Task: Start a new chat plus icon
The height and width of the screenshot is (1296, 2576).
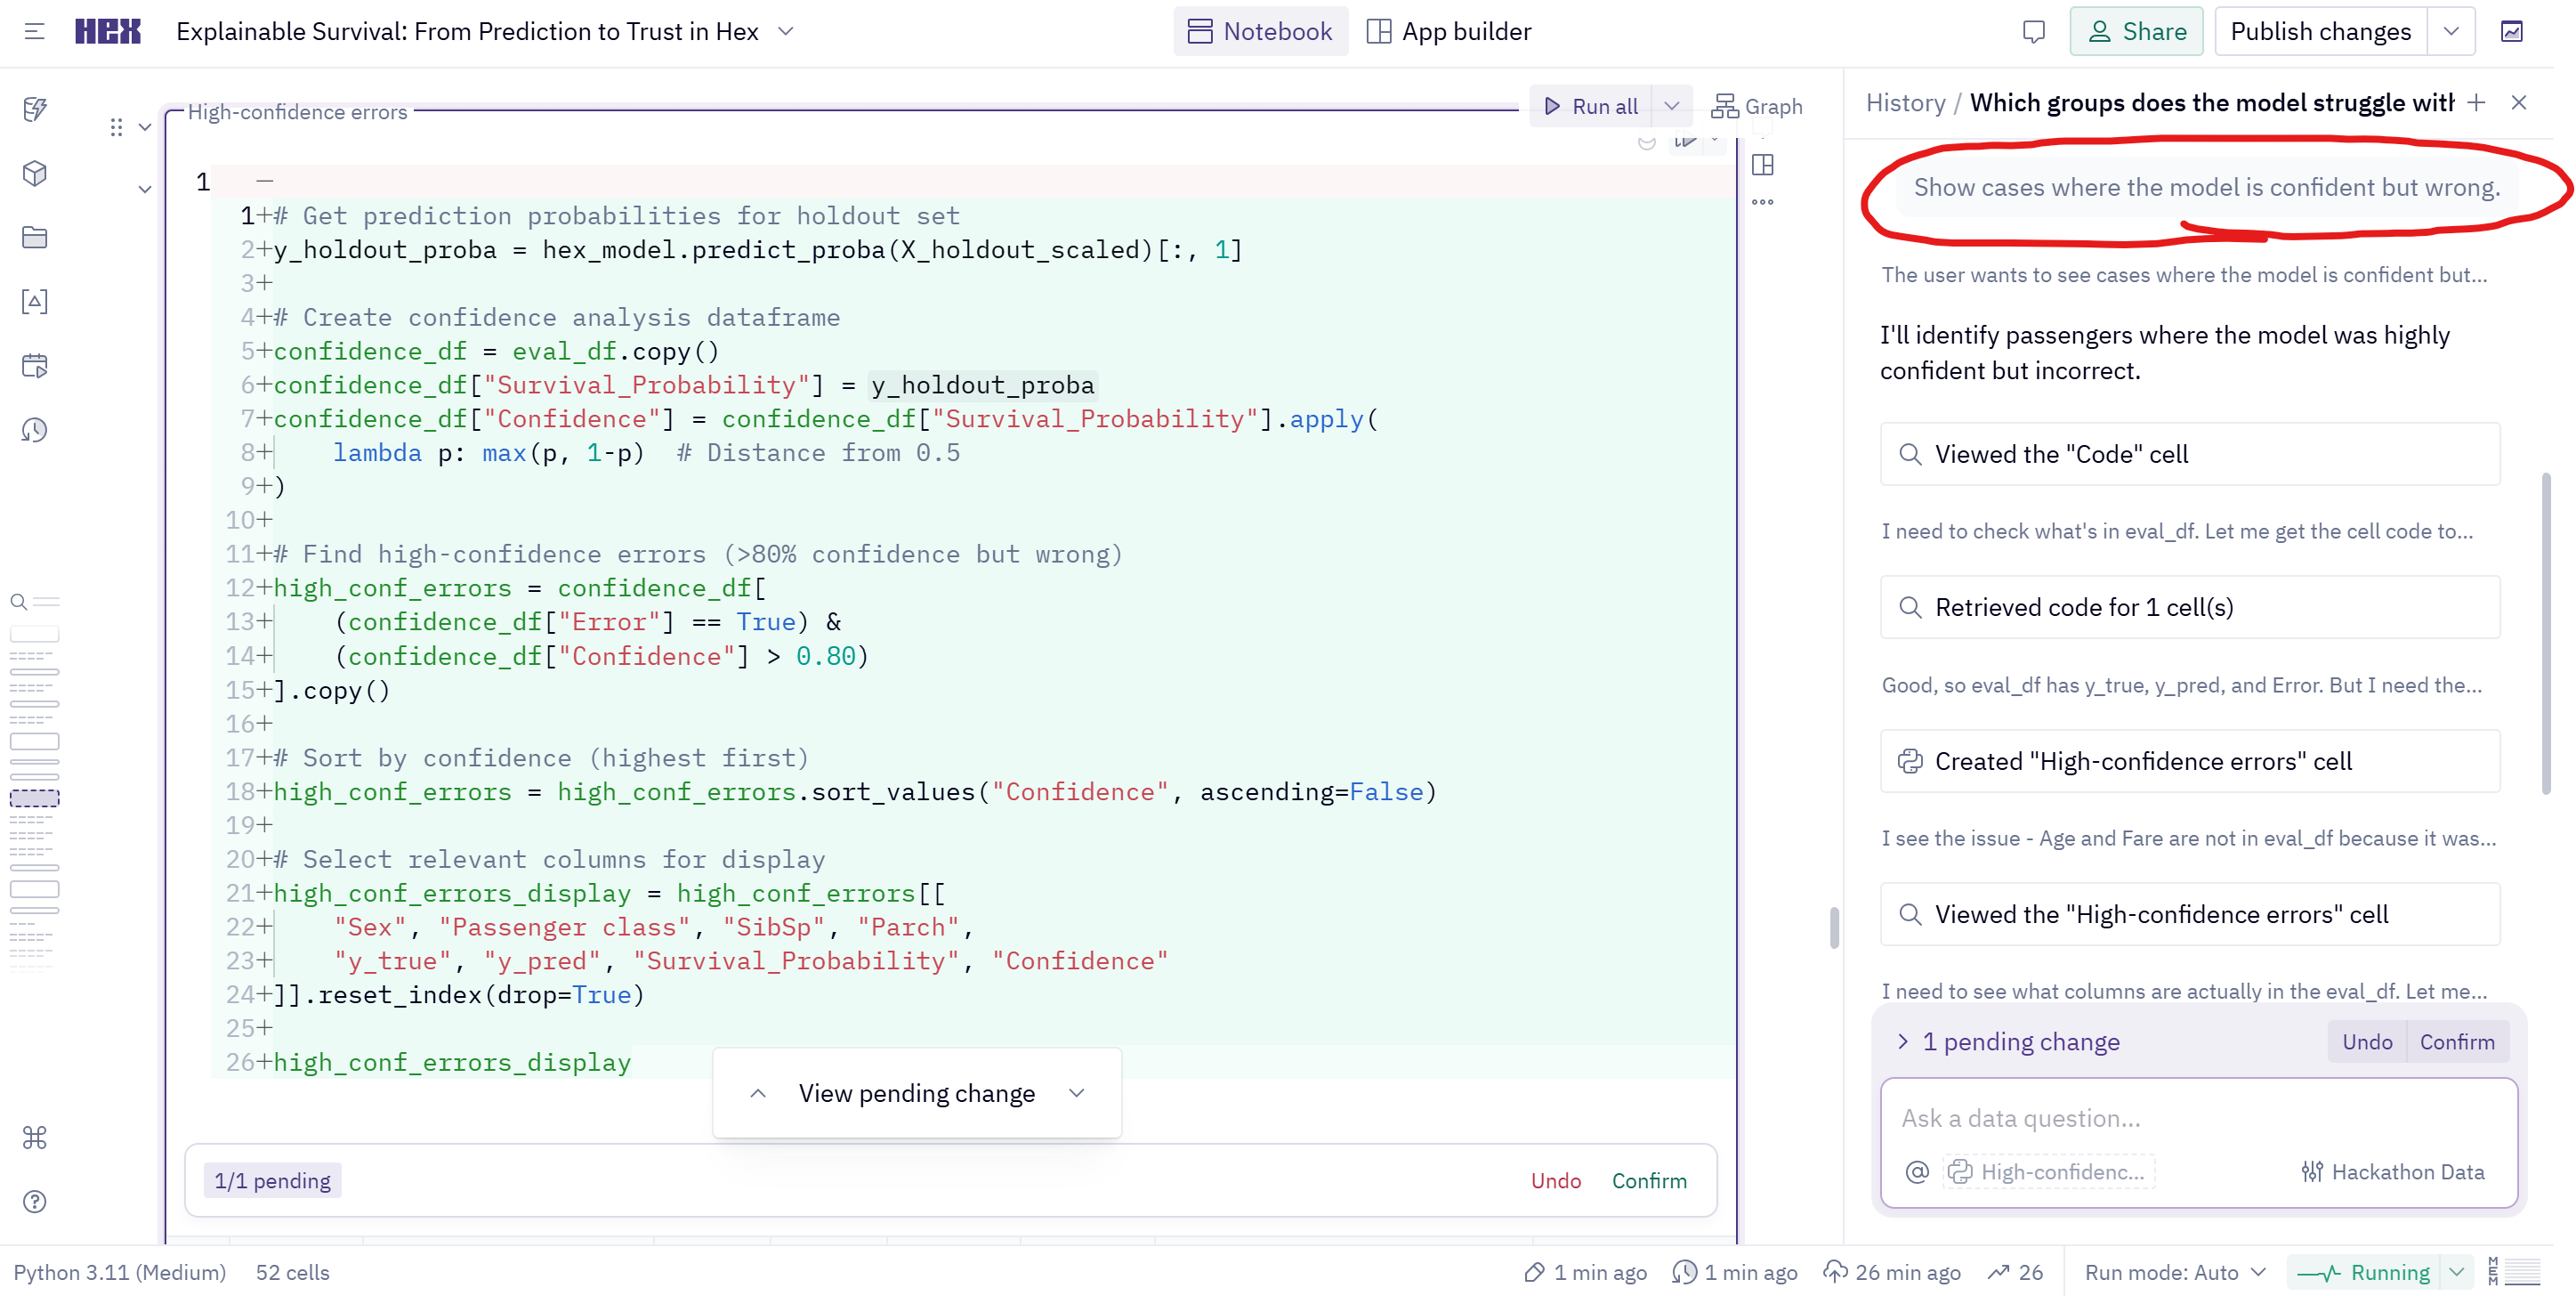Action: 2476,102
